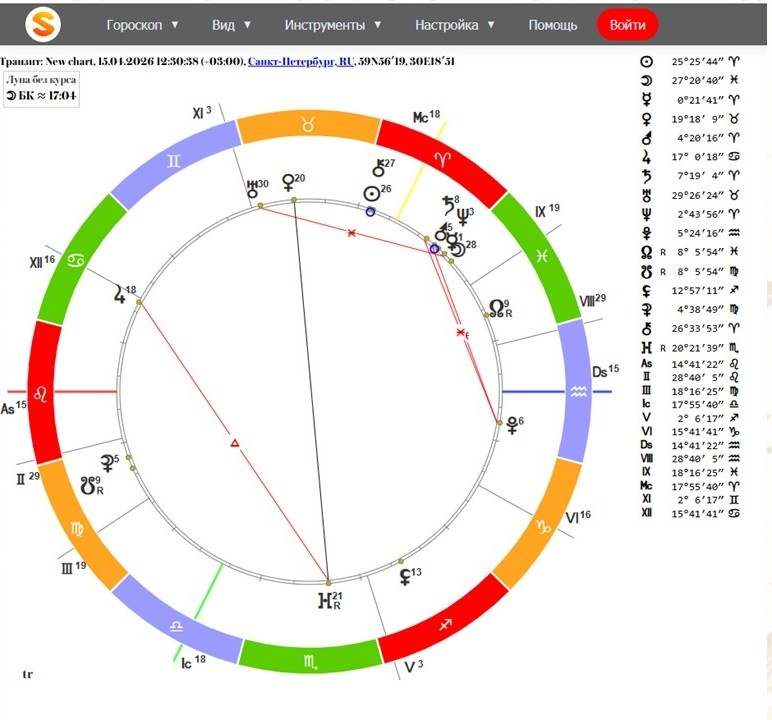Click the Jupiter–Proserpina trine aspect marker
This screenshot has width=772, height=720.
click(235, 443)
